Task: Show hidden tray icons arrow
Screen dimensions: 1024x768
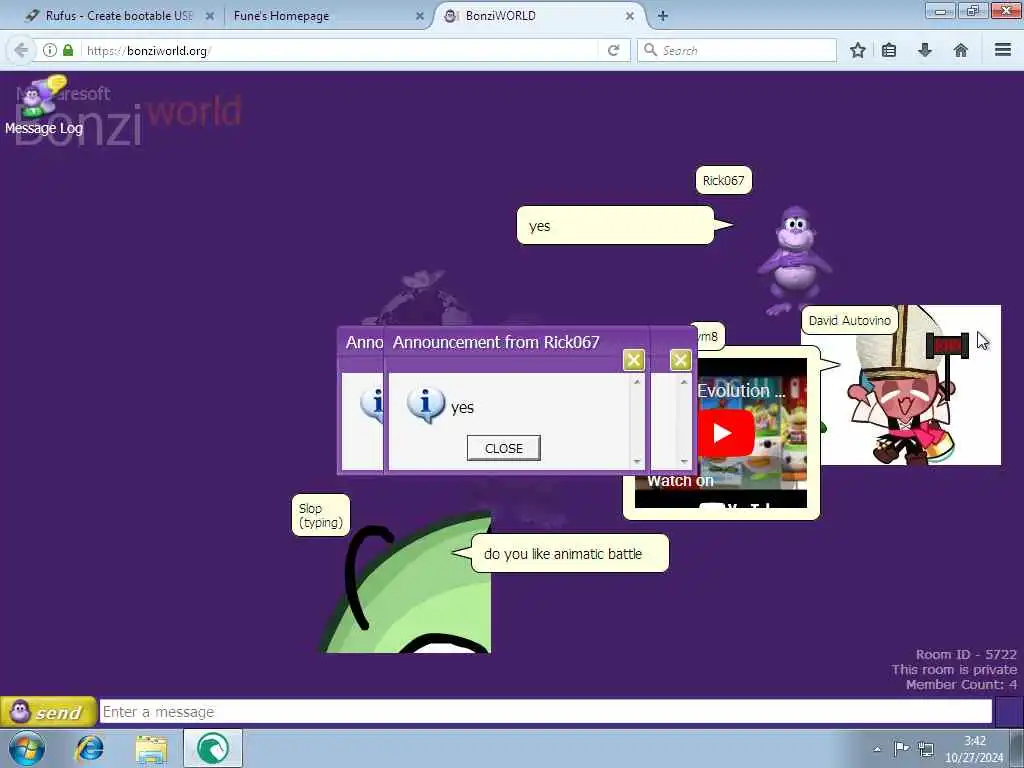Action: 877,749
